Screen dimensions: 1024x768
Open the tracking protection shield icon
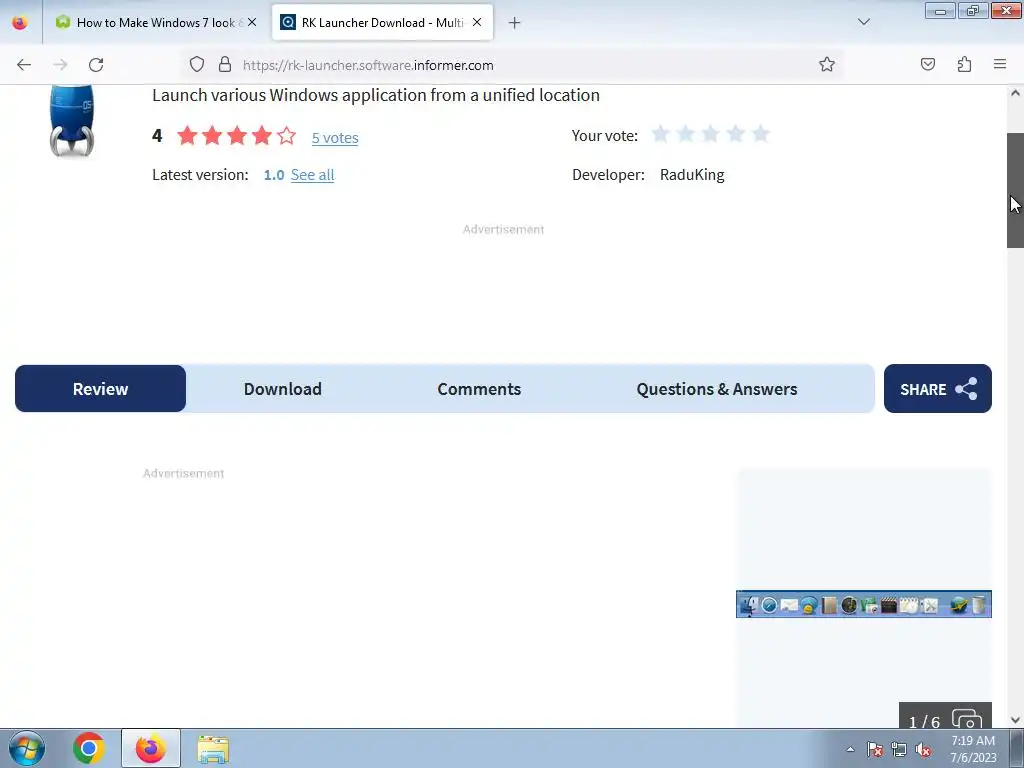197,65
